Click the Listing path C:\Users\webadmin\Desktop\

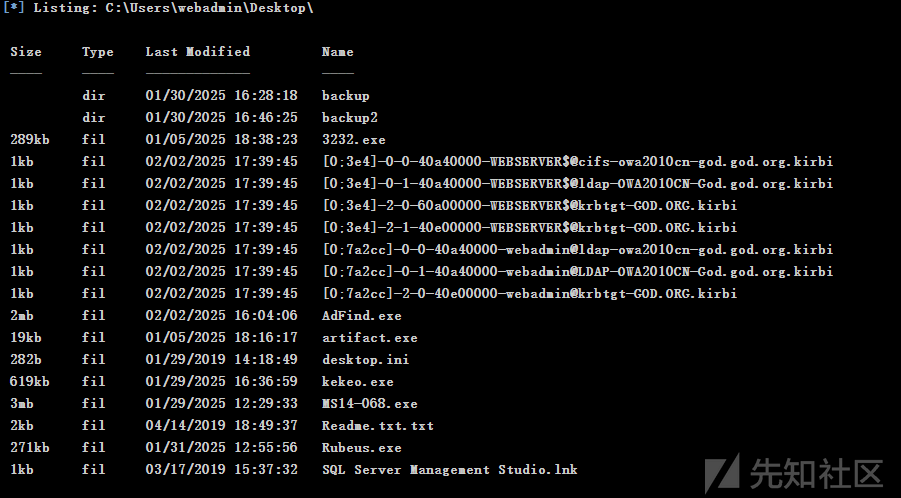pyautogui.click(x=209, y=8)
